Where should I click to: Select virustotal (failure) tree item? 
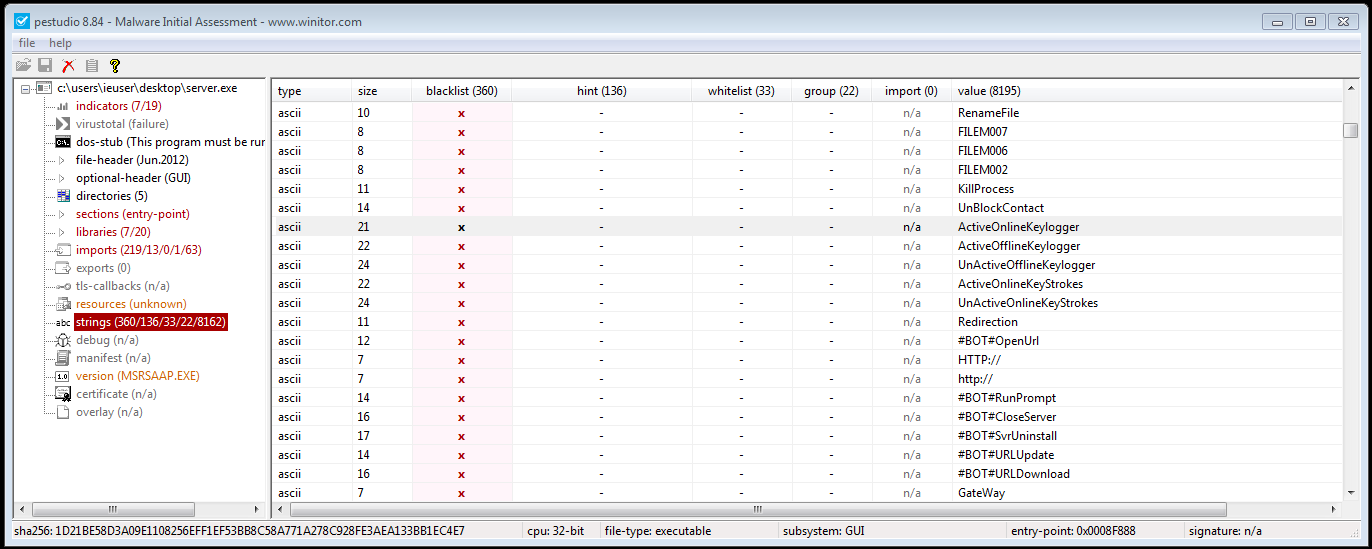[122, 124]
